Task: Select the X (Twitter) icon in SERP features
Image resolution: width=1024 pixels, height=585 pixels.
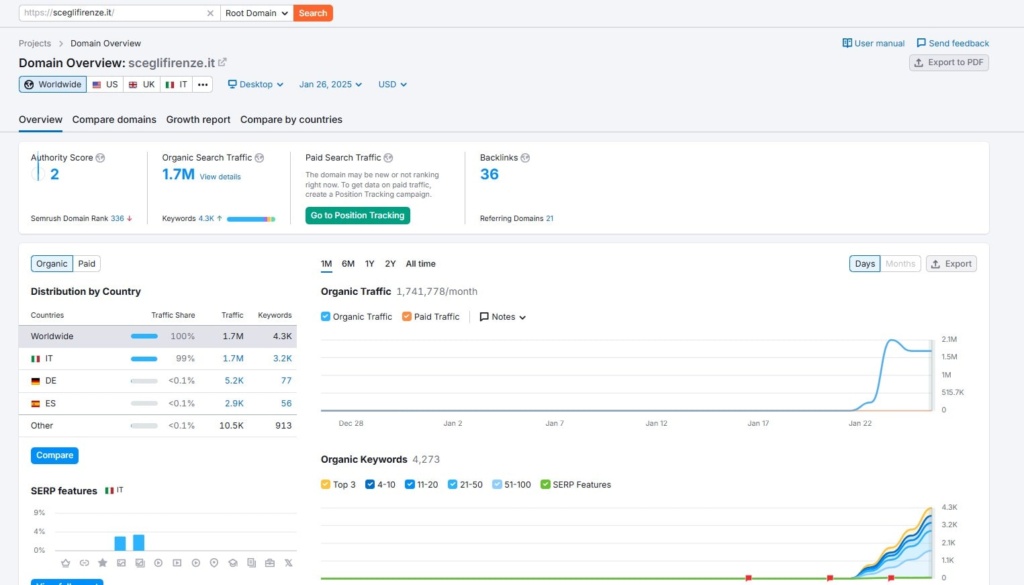Action: (289, 563)
